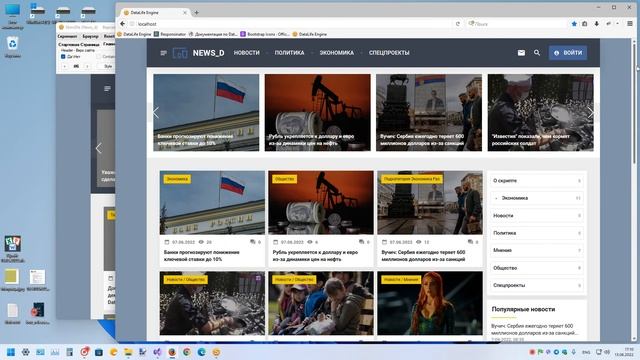
Task: Open the Спецпроекты sidebar category
Action: [537, 285]
